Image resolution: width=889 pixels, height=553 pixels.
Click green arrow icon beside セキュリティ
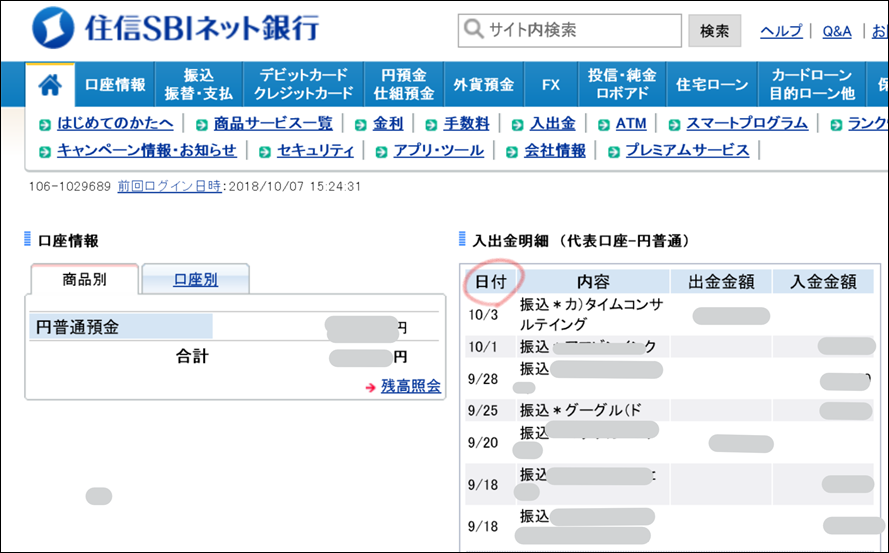click(x=265, y=152)
